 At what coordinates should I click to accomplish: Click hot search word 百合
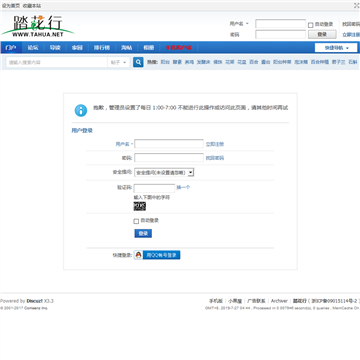pyautogui.click(x=254, y=62)
